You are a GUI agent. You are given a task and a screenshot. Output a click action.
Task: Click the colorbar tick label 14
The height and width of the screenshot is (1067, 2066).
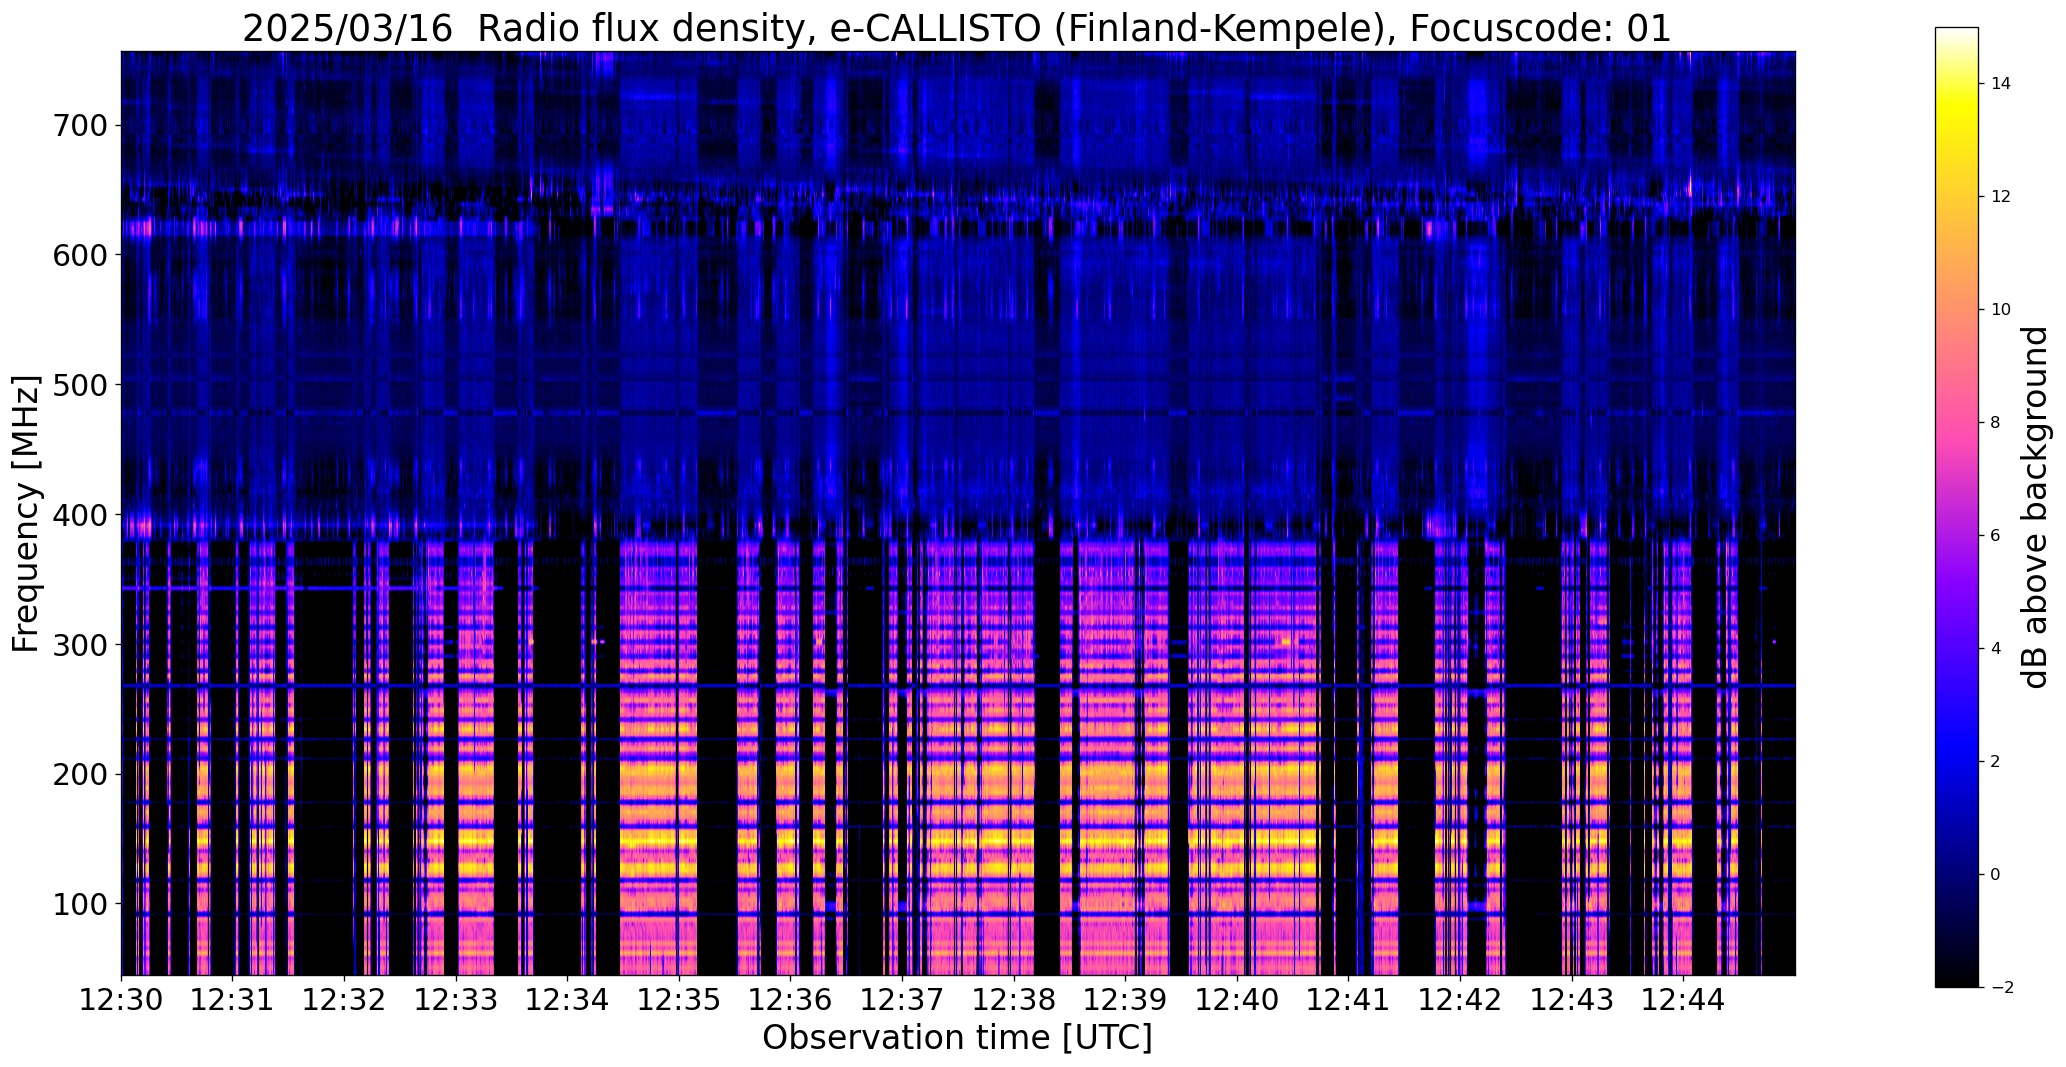pyautogui.click(x=2000, y=84)
